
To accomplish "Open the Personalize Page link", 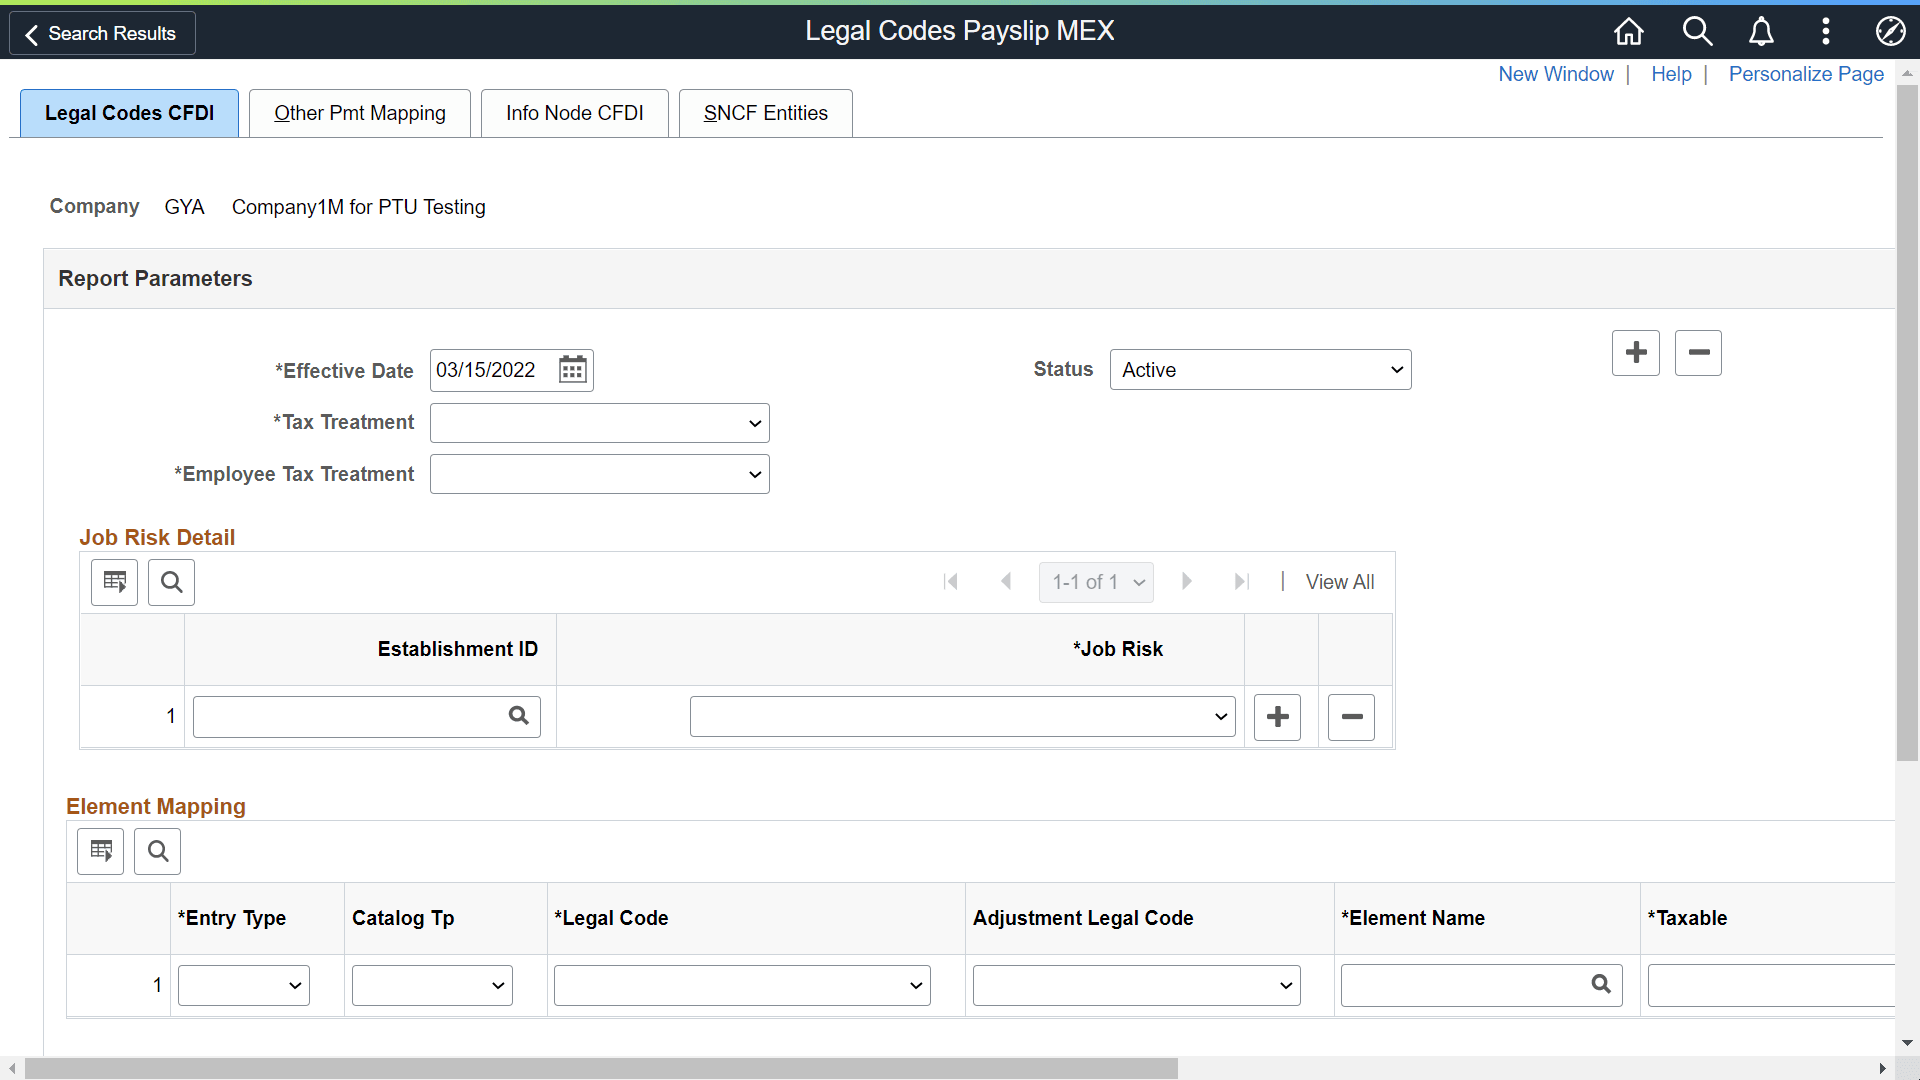I will pyautogui.click(x=1806, y=74).
